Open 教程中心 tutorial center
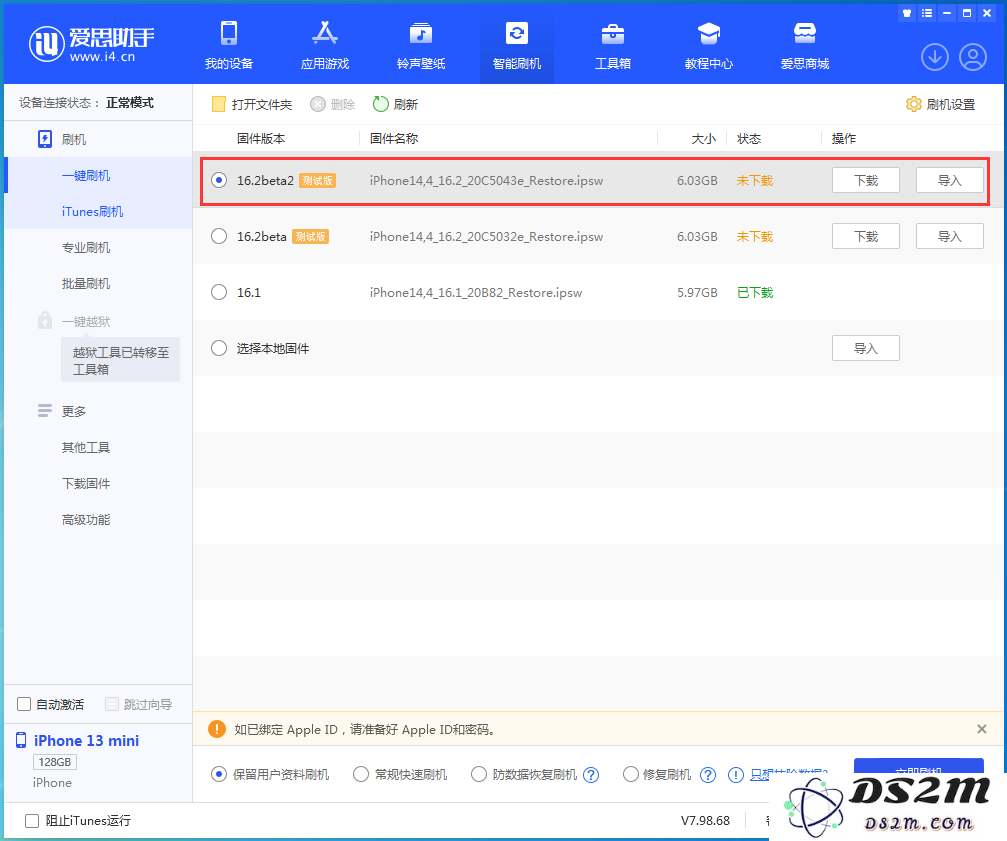Screen dimensions: 1007x841 click(708, 44)
